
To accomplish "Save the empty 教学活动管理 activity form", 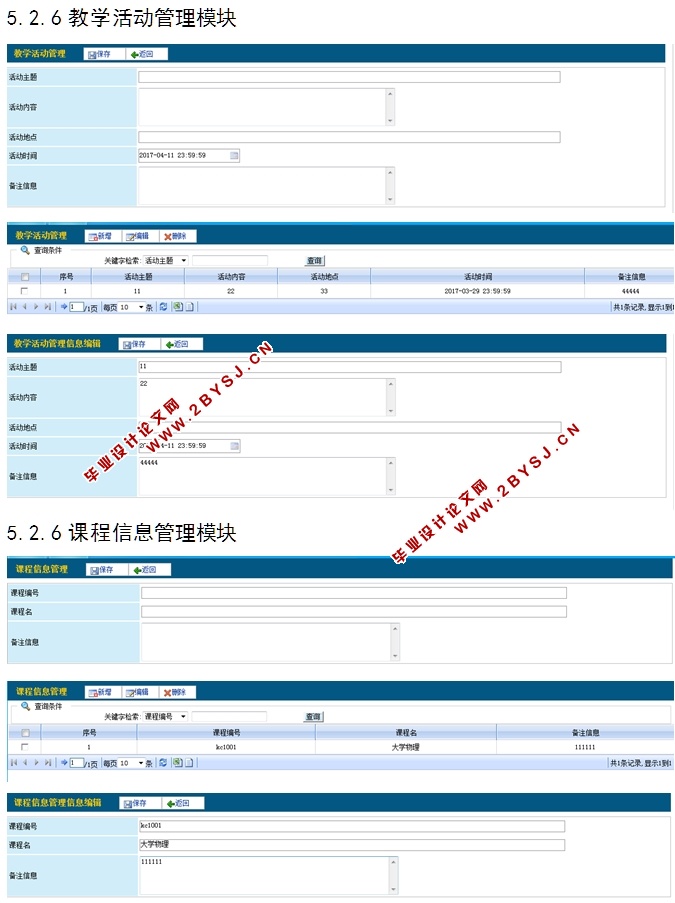I will click(x=104, y=54).
